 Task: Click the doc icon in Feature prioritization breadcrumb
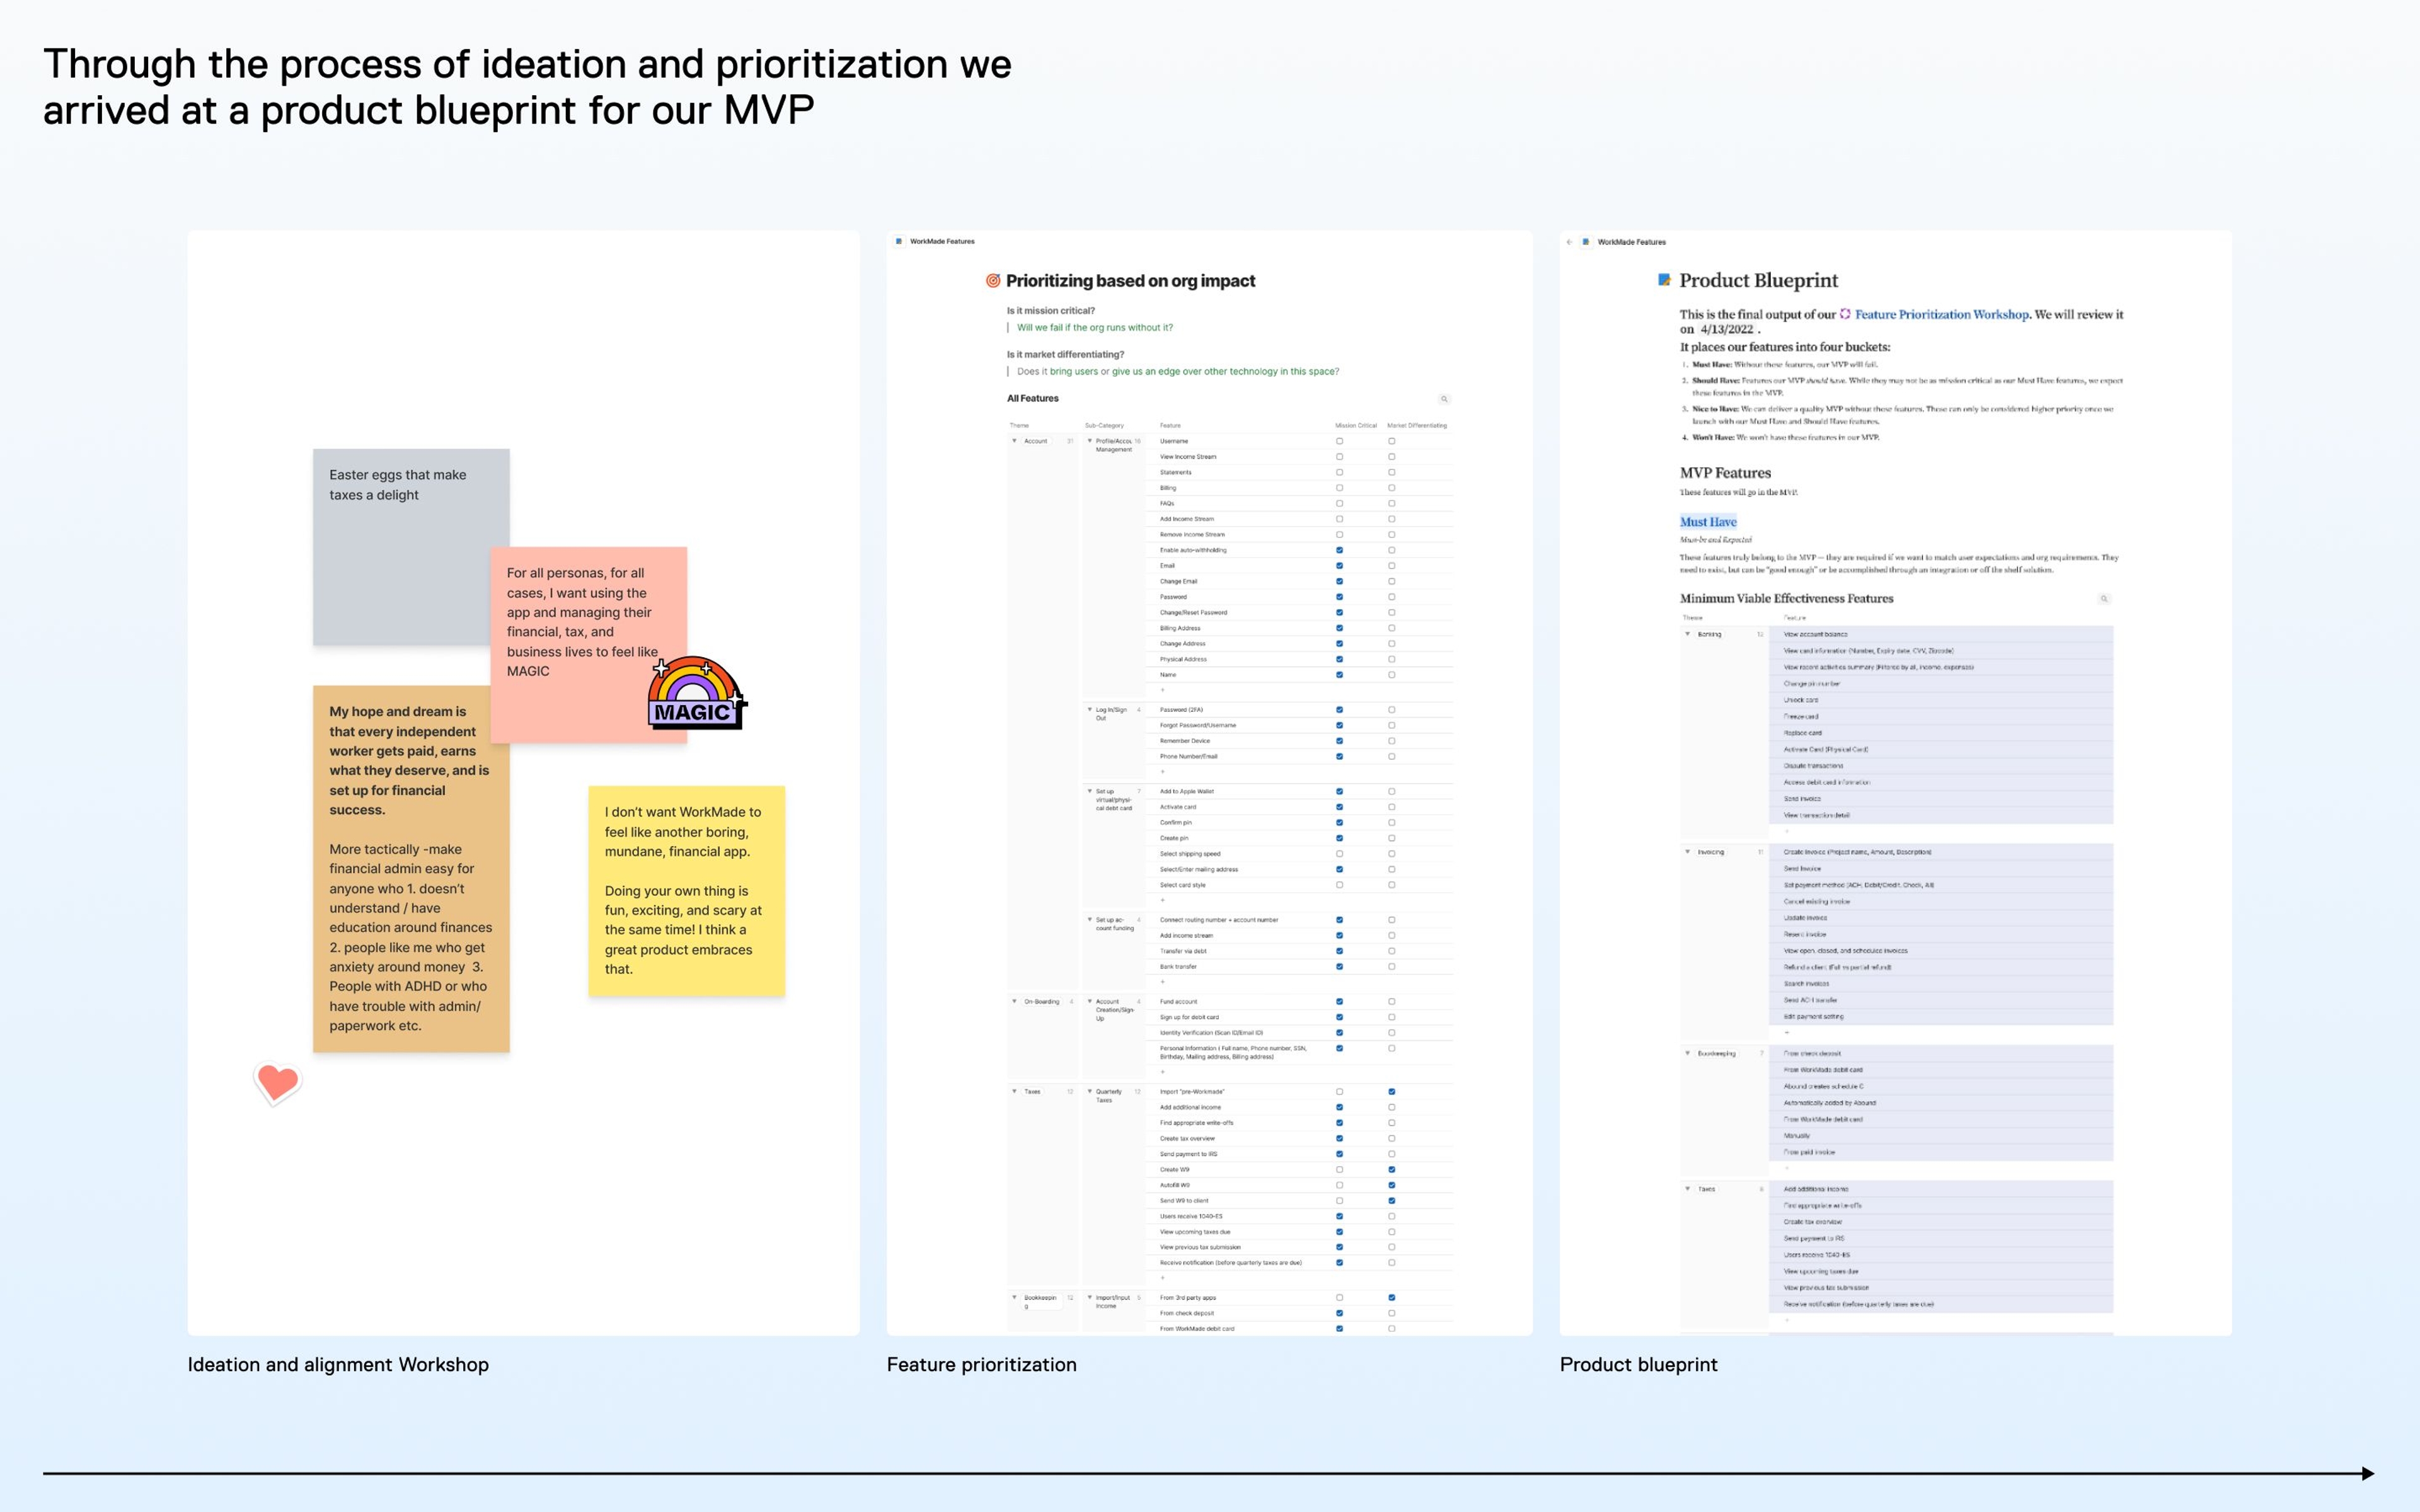899,241
